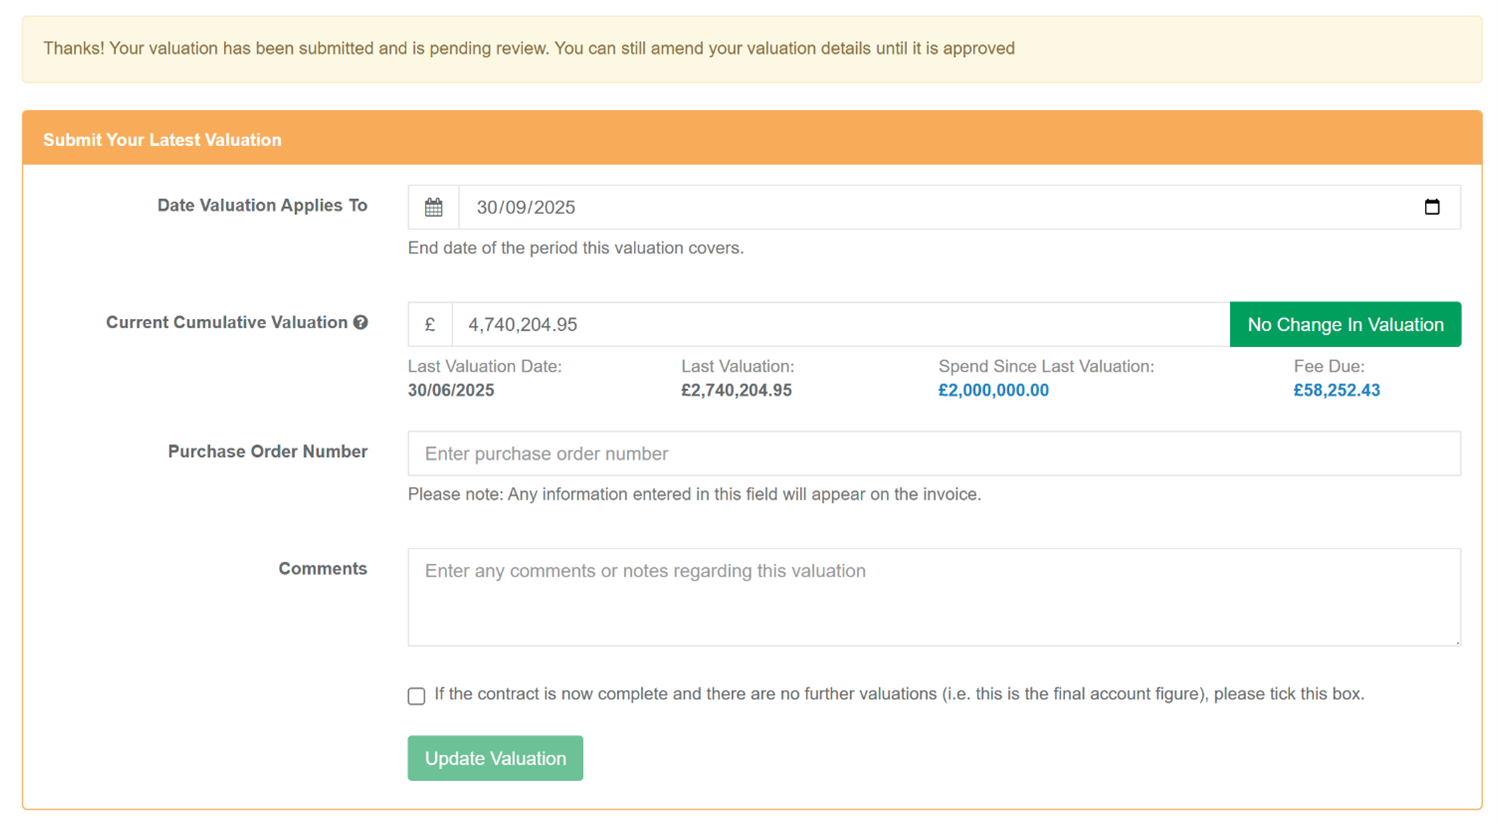1499x822 pixels.
Task: Click the Comments resize handle corner
Action: coord(1456,641)
